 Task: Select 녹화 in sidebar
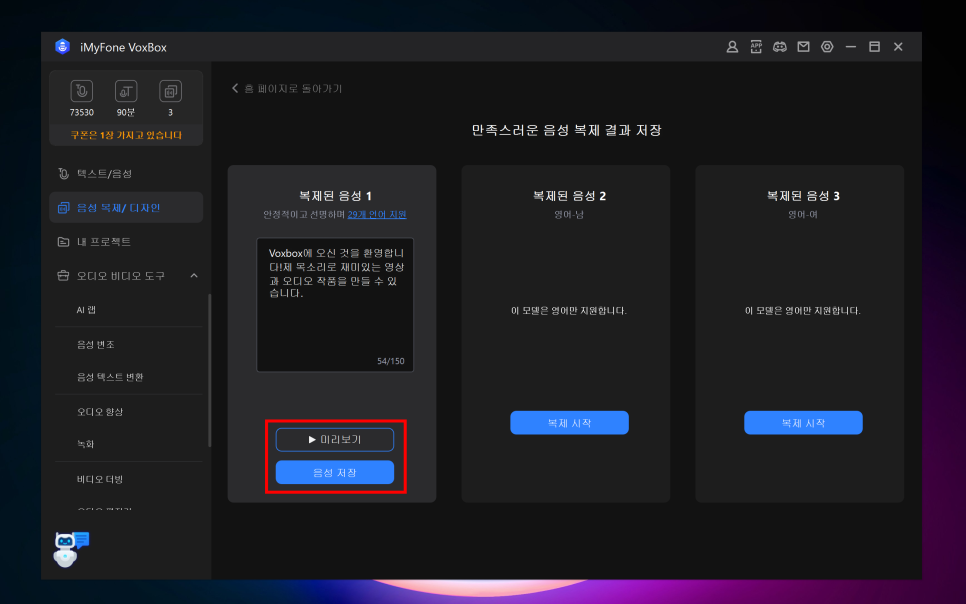click(x=86, y=444)
